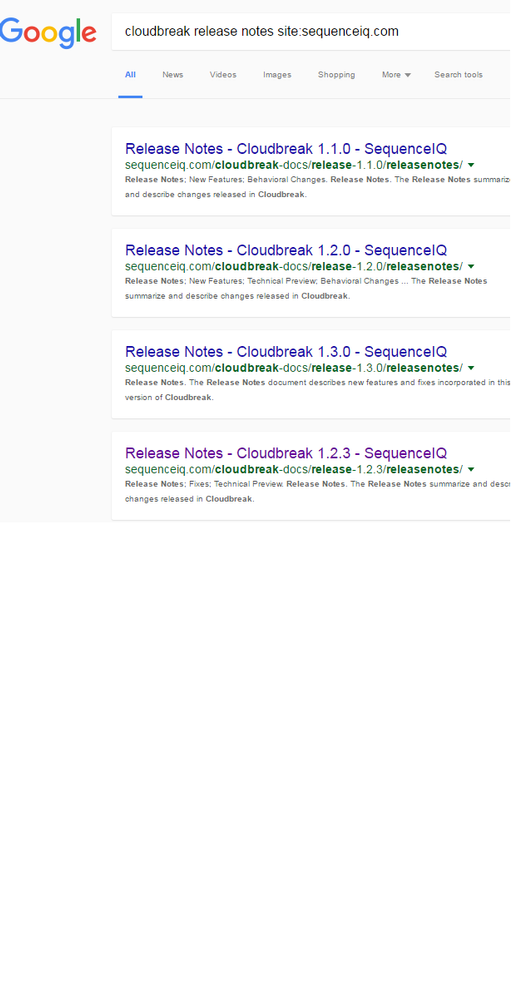527x999 pixels.
Task: Expand the More dropdown menu
Action: [396, 75]
